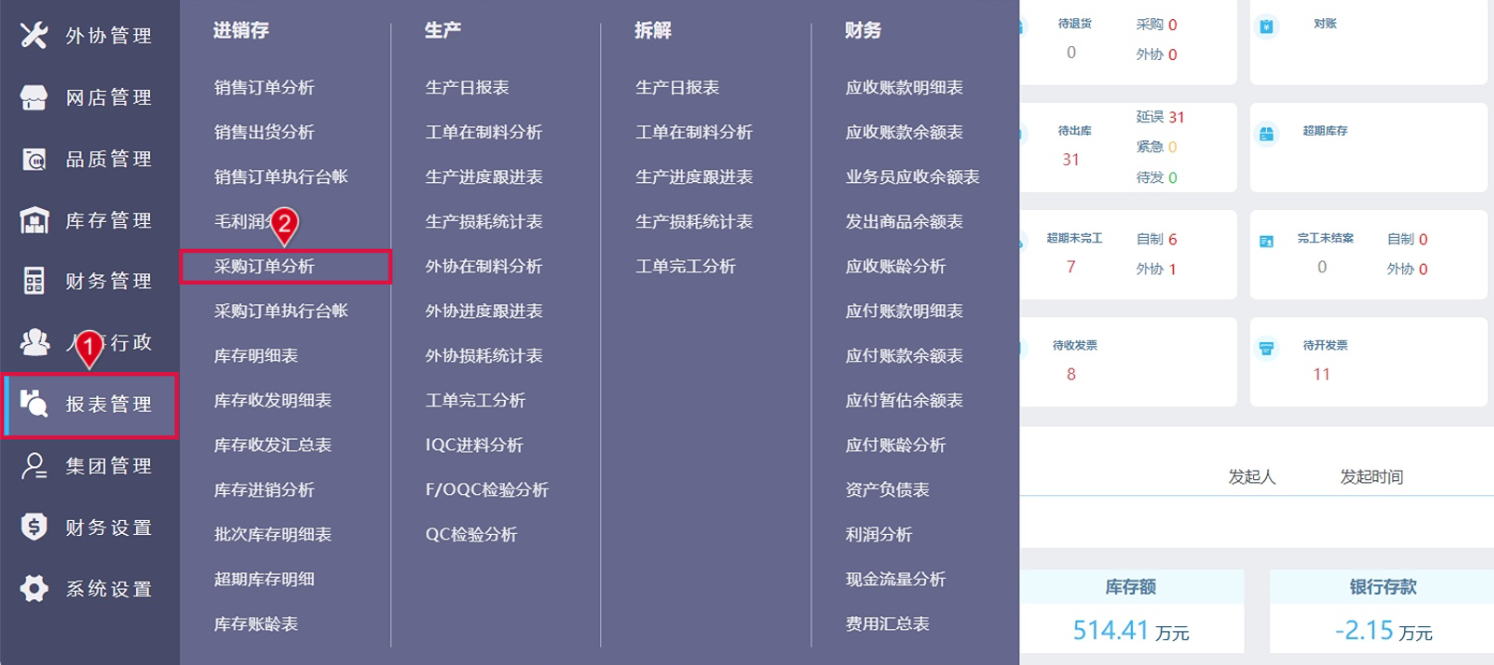
Task: Click the 系统设置 gear icon
Action: click(x=34, y=589)
